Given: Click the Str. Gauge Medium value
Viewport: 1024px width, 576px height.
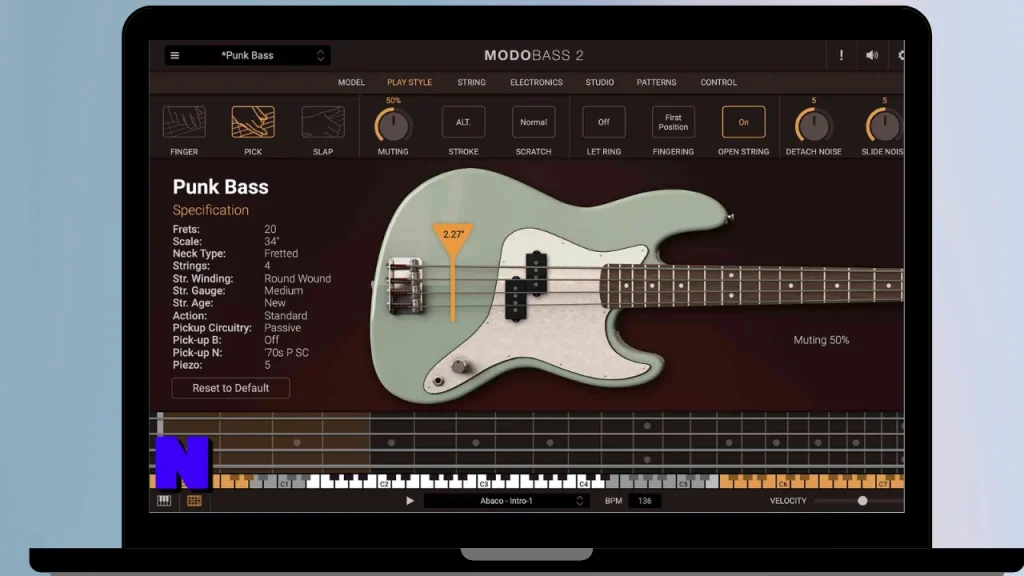Looking at the screenshot, I should 283,291.
